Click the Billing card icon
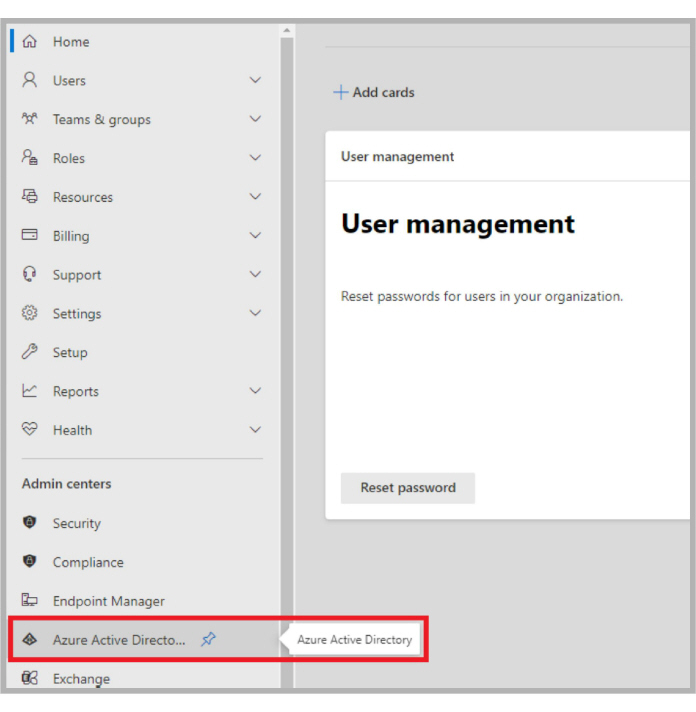696x712 pixels. pyautogui.click(x=30, y=235)
